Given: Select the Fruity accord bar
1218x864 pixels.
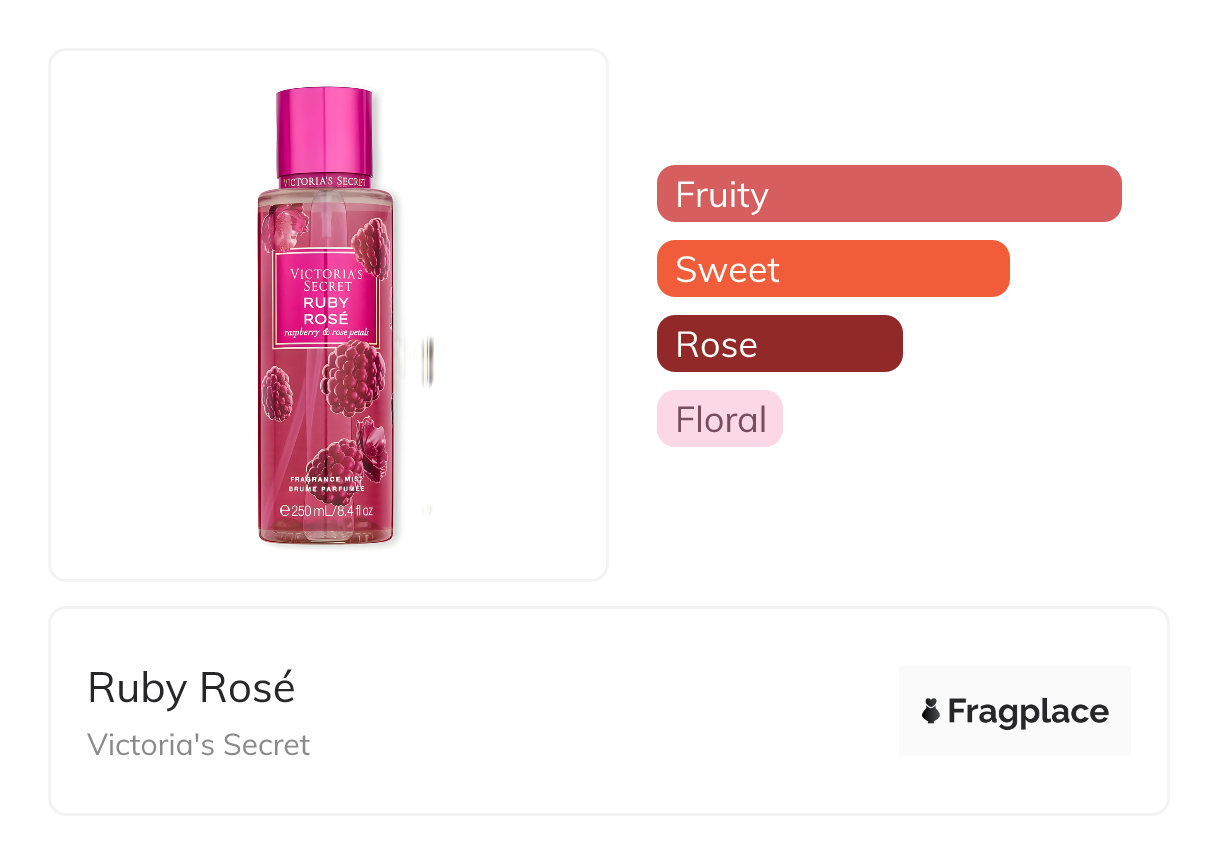Looking at the screenshot, I should (888, 194).
